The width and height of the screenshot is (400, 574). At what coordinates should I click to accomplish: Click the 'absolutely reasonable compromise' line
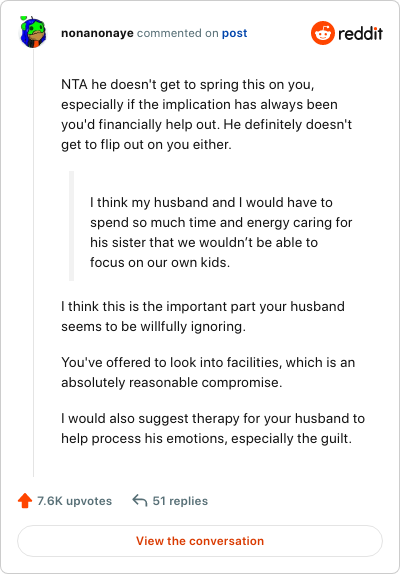pos(172,383)
